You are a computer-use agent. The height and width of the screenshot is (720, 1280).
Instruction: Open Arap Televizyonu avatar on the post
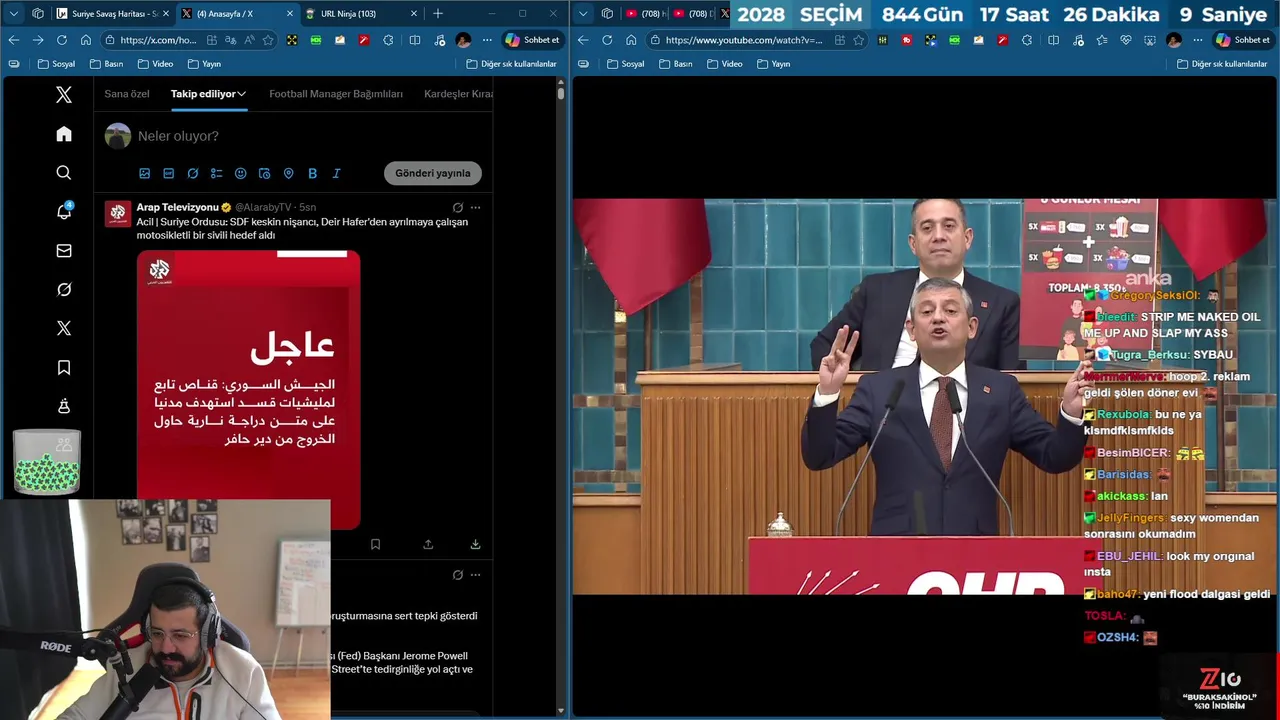point(119,213)
